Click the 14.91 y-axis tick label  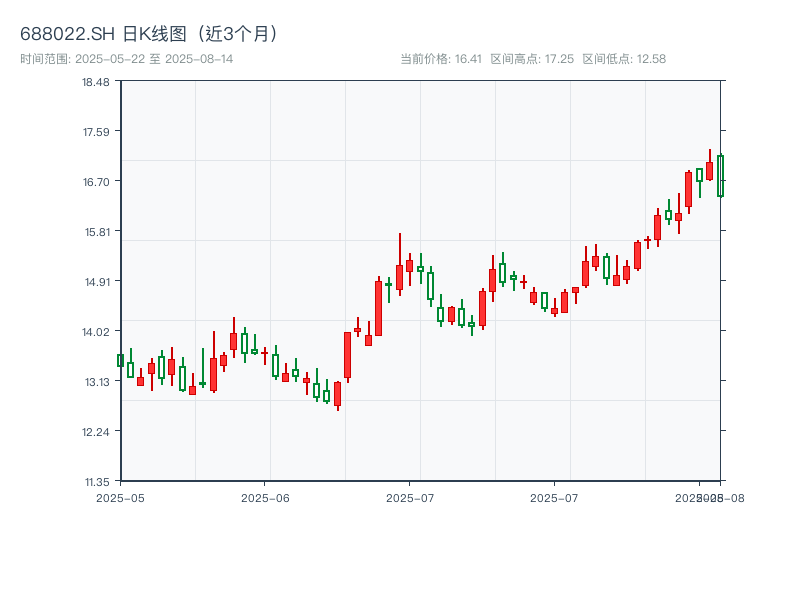tap(96, 281)
